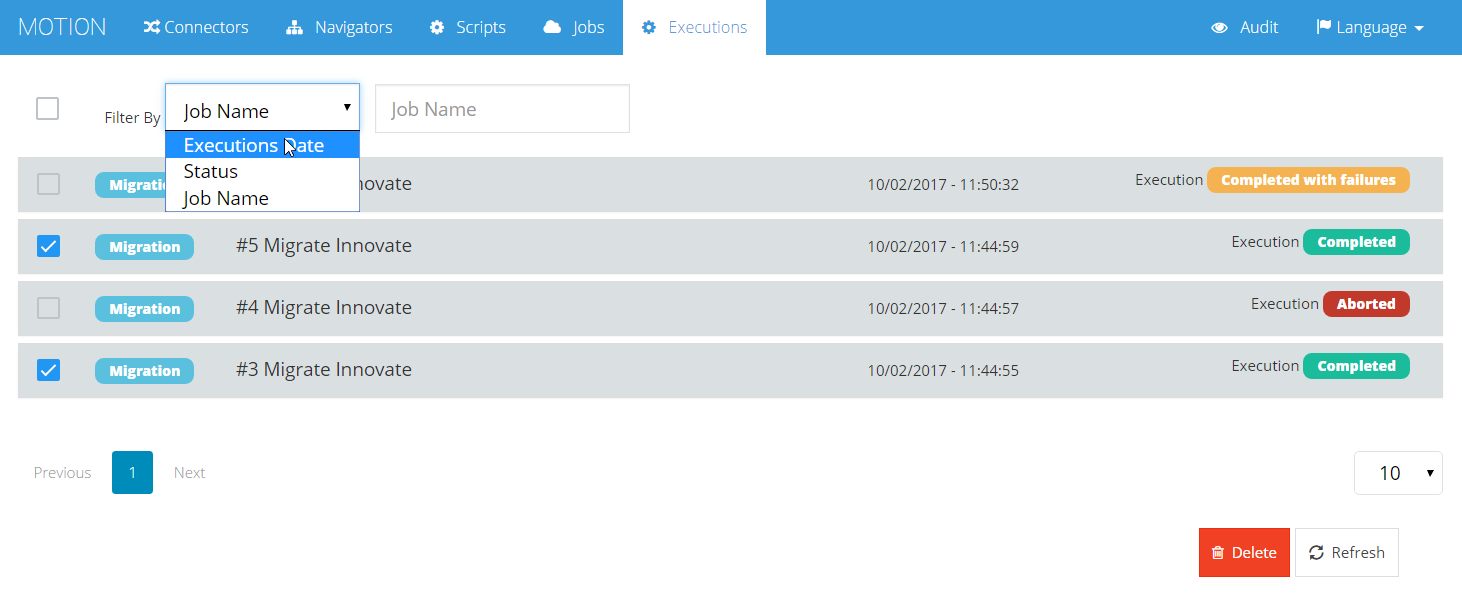The width and height of the screenshot is (1462, 594).
Task: Click the timestamp 10/02/2017 - 11:44:57
Action: [943, 309]
